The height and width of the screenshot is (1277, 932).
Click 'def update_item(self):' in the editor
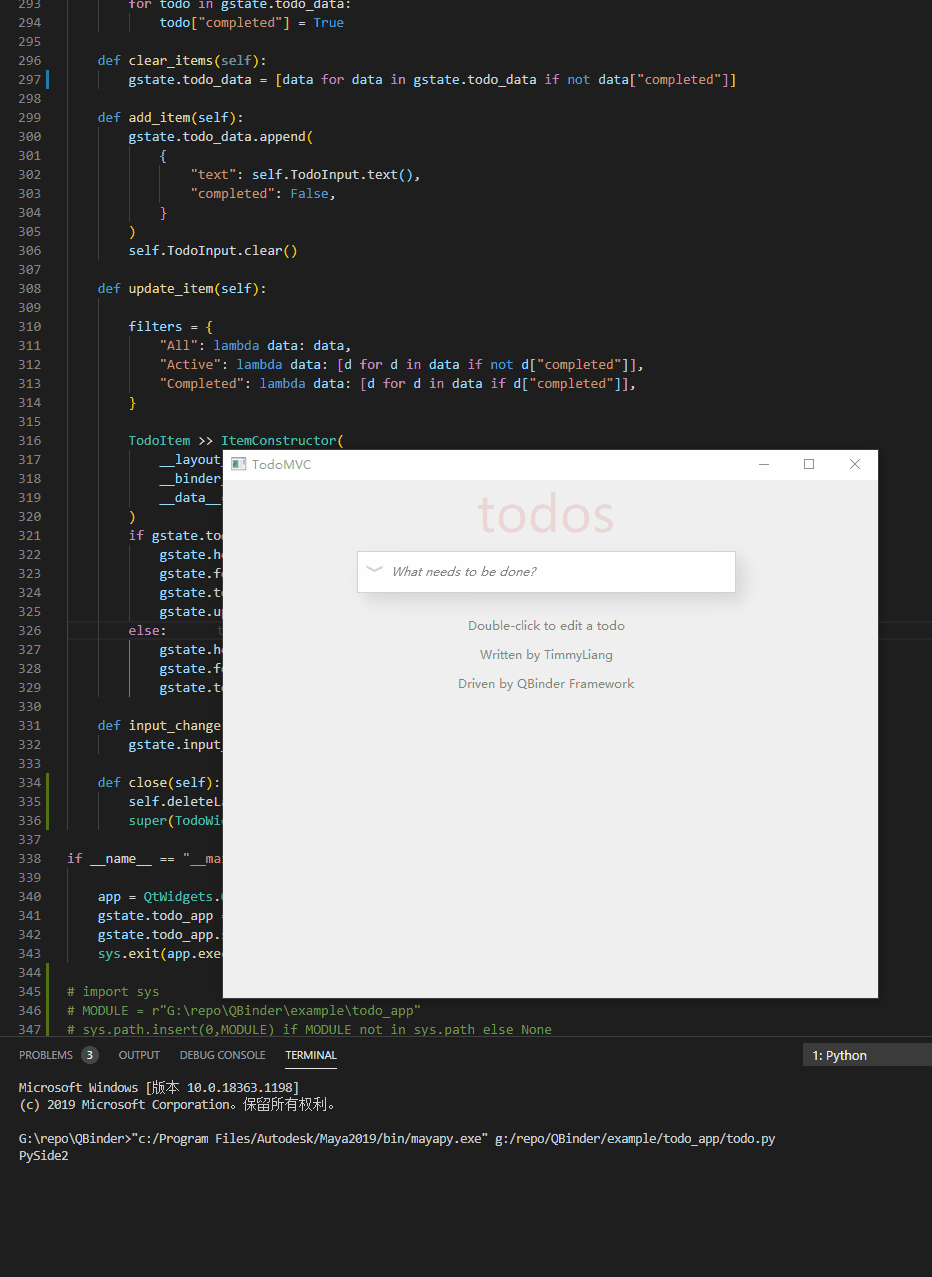[182, 288]
